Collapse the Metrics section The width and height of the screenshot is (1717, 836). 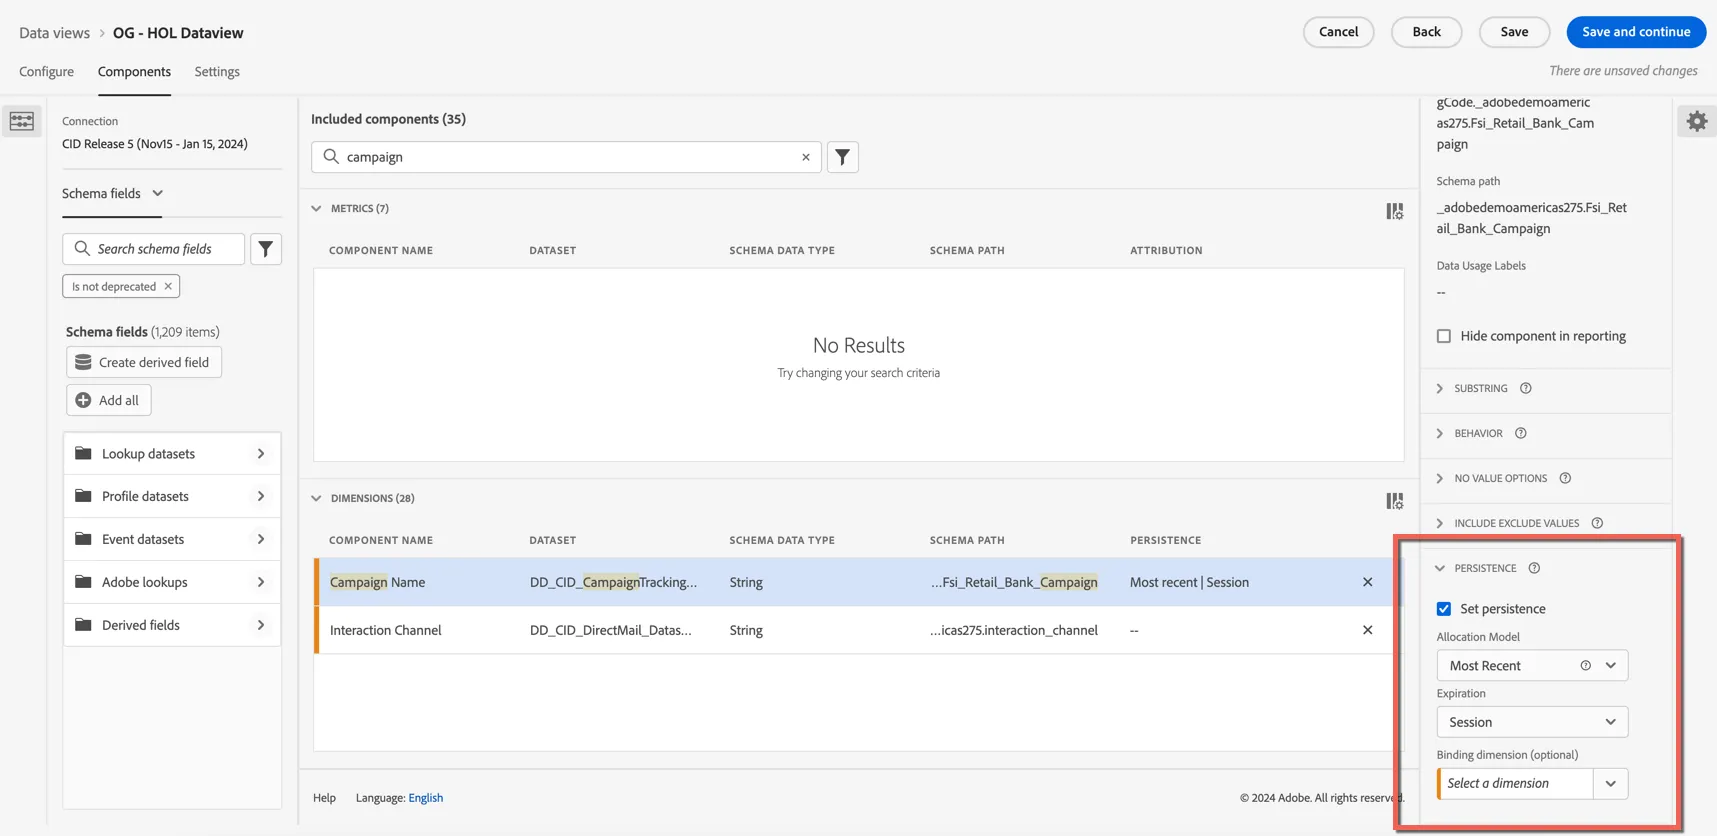pyautogui.click(x=316, y=208)
